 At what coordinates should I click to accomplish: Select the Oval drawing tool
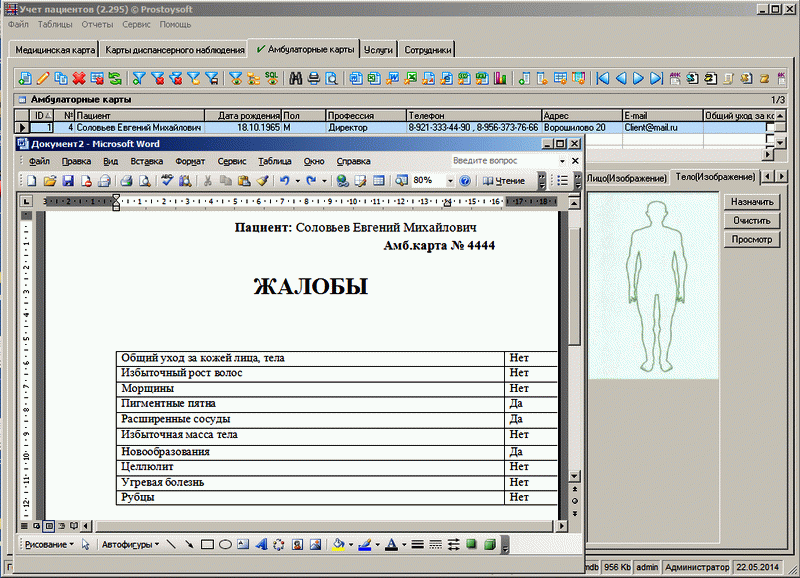226,545
